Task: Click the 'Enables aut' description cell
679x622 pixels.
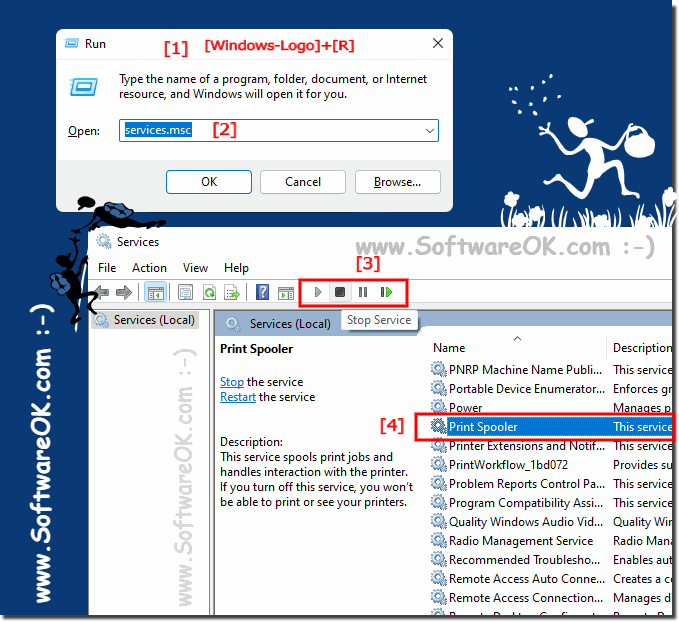Action: [x=642, y=560]
